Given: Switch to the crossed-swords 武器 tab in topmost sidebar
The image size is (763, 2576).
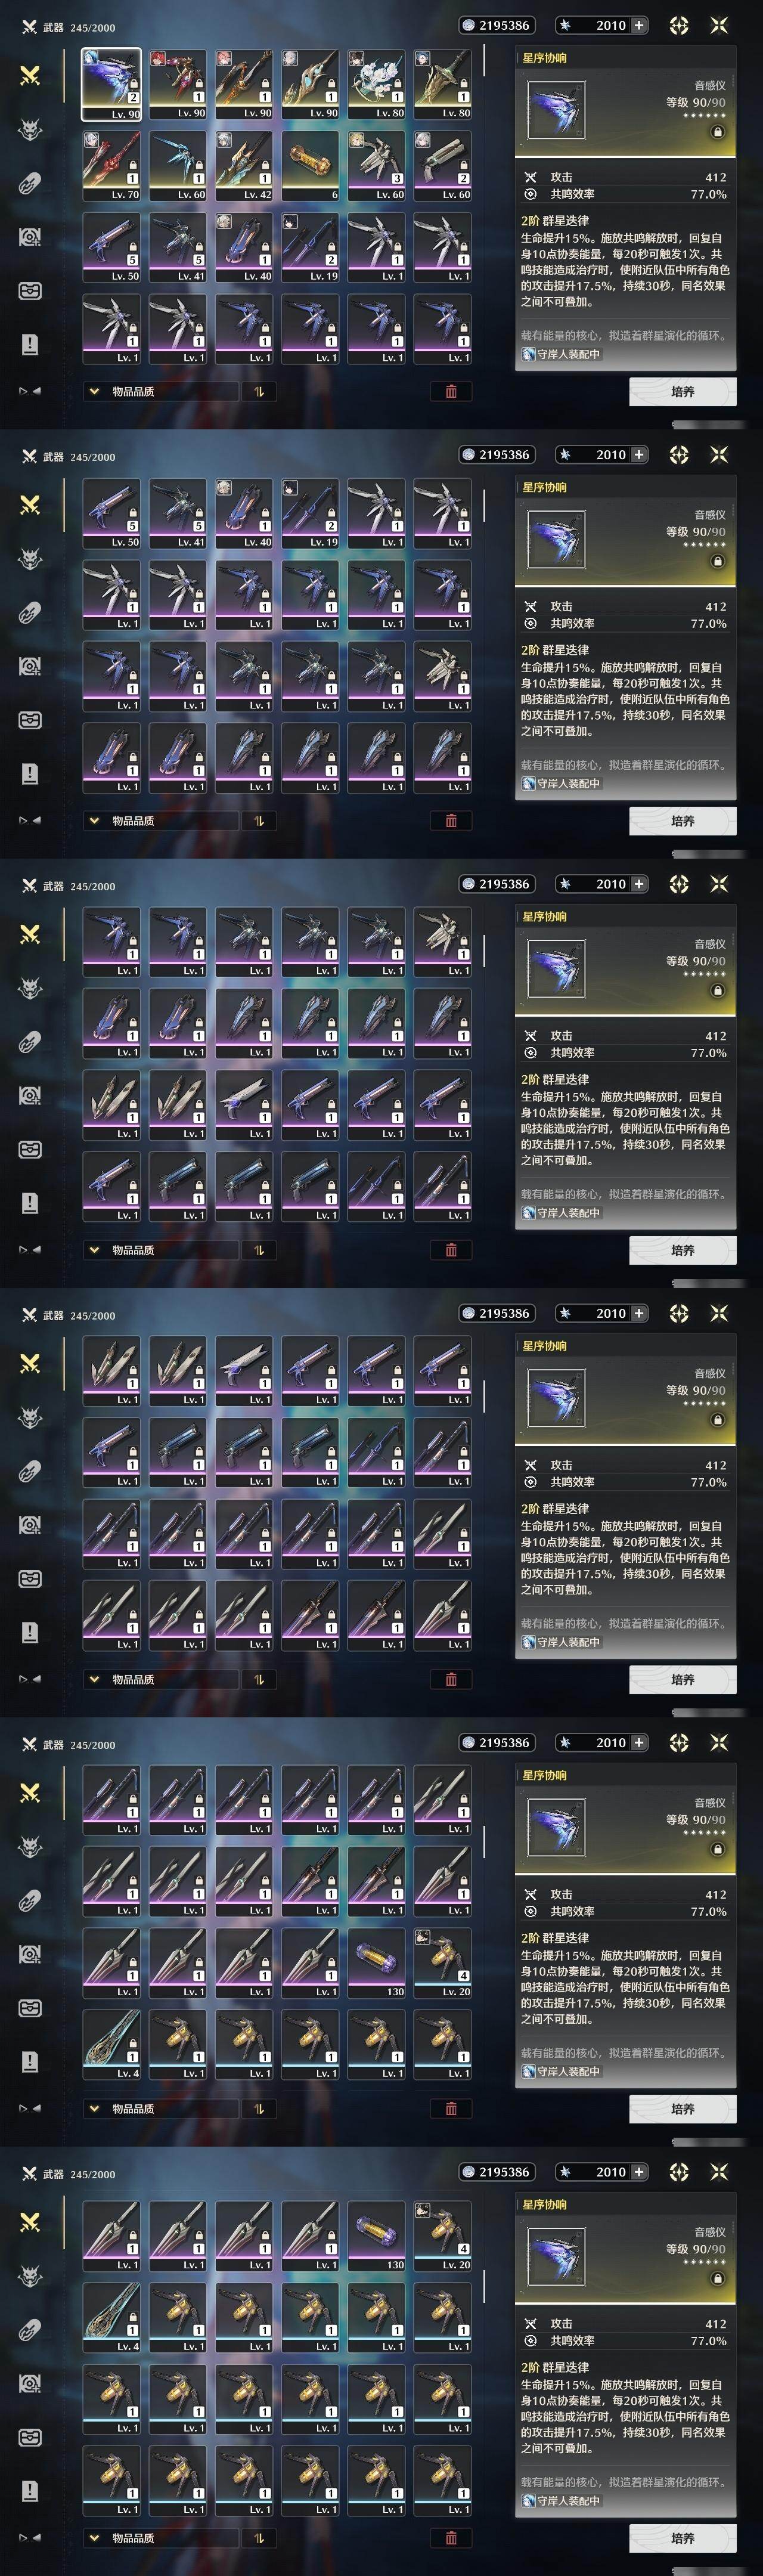Looking at the screenshot, I should coord(30,75).
